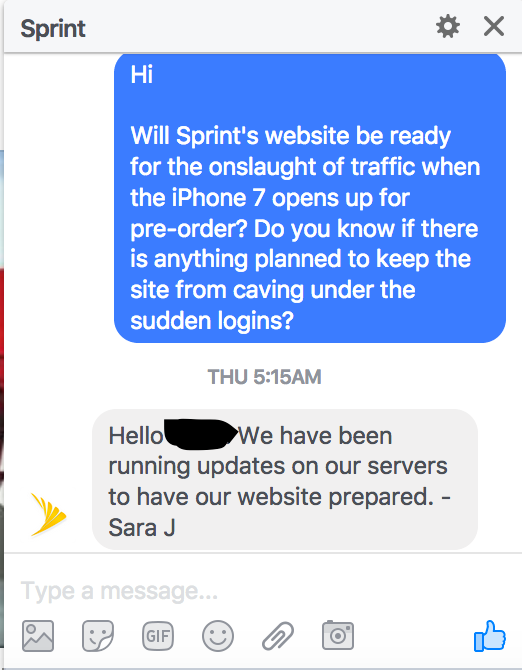Click the chat header bar
The height and width of the screenshot is (670, 522).
[x=263, y=26]
